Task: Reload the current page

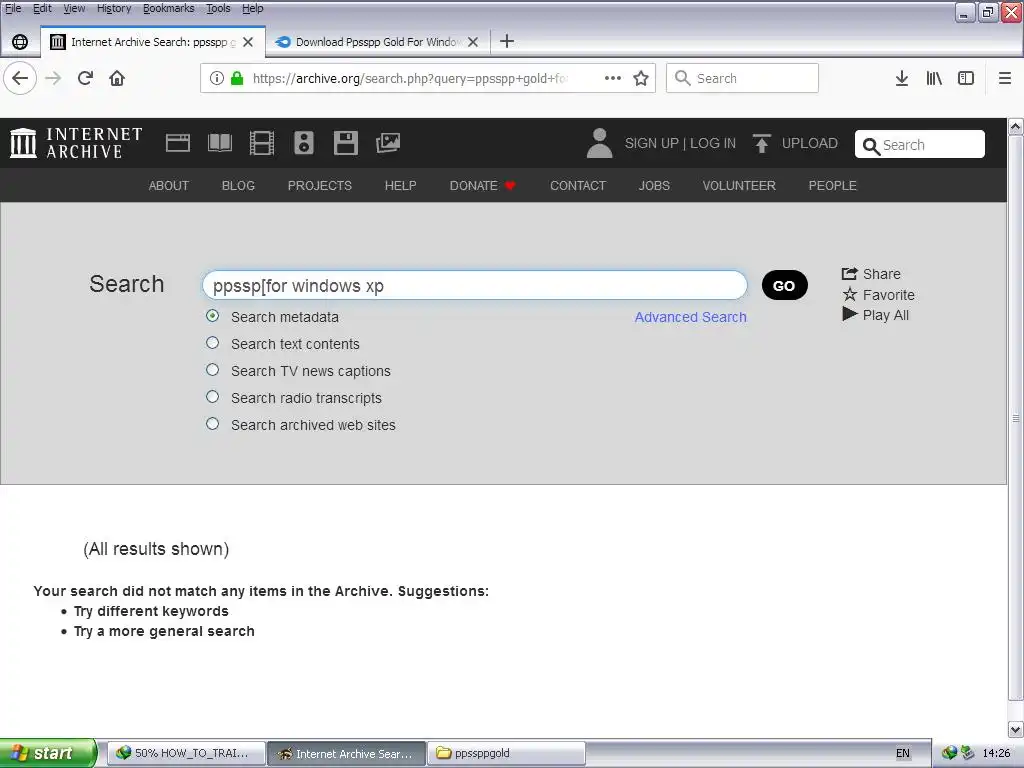Action: point(85,78)
